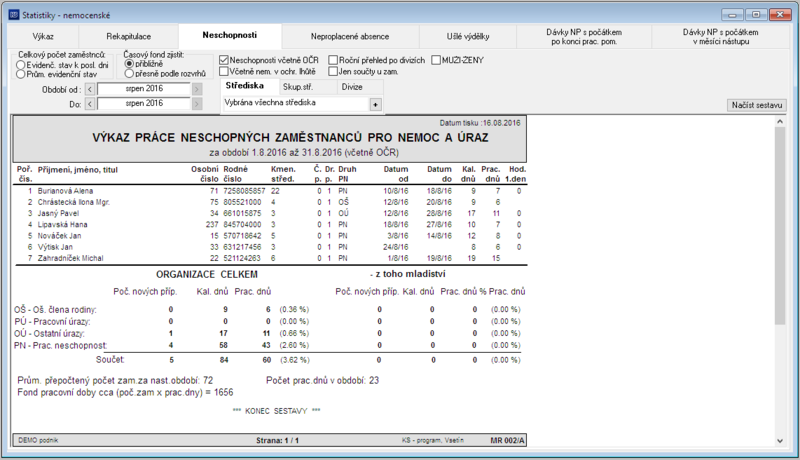Click the Do srpen 2016 field
800x460 pixels.
(144, 104)
